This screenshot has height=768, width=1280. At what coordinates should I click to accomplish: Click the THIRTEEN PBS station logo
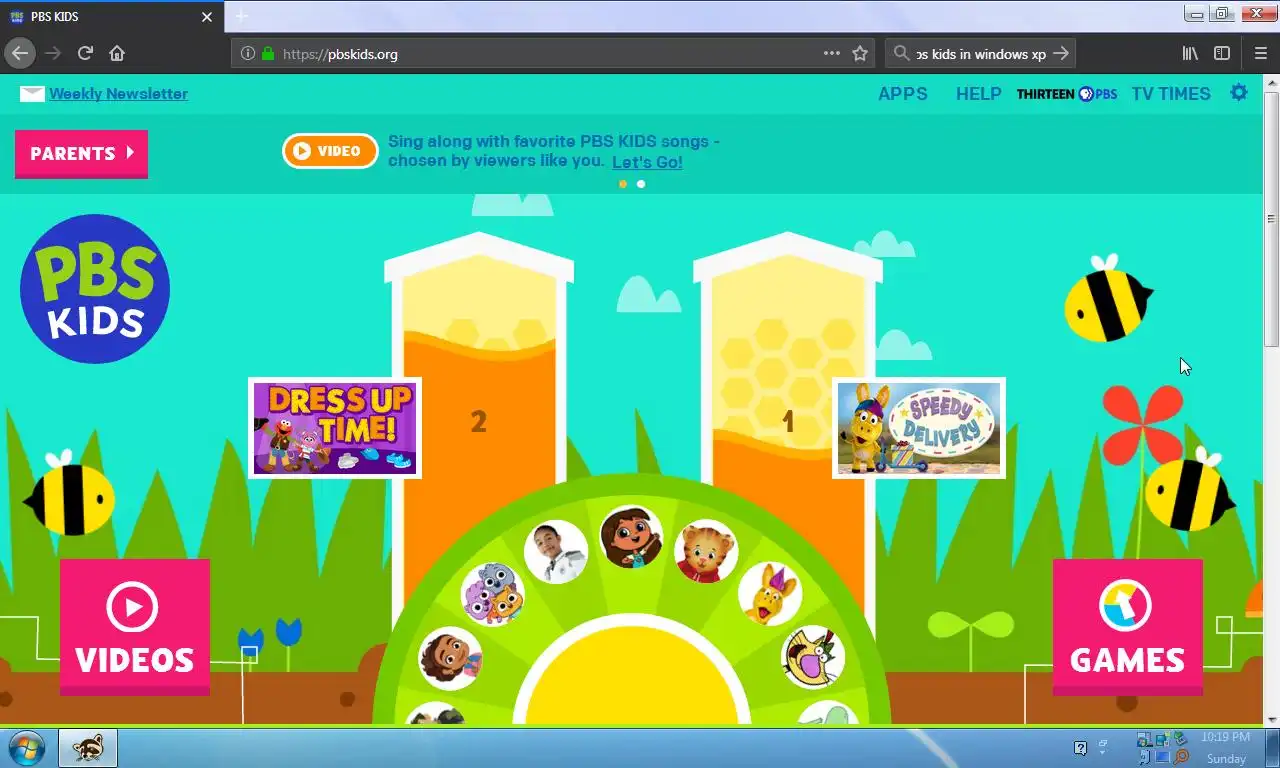tap(1067, 94)
